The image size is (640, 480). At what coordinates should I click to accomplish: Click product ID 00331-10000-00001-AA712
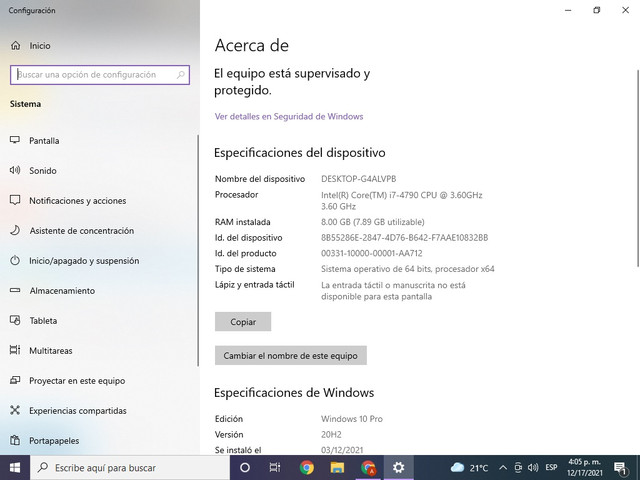point(371,253)
